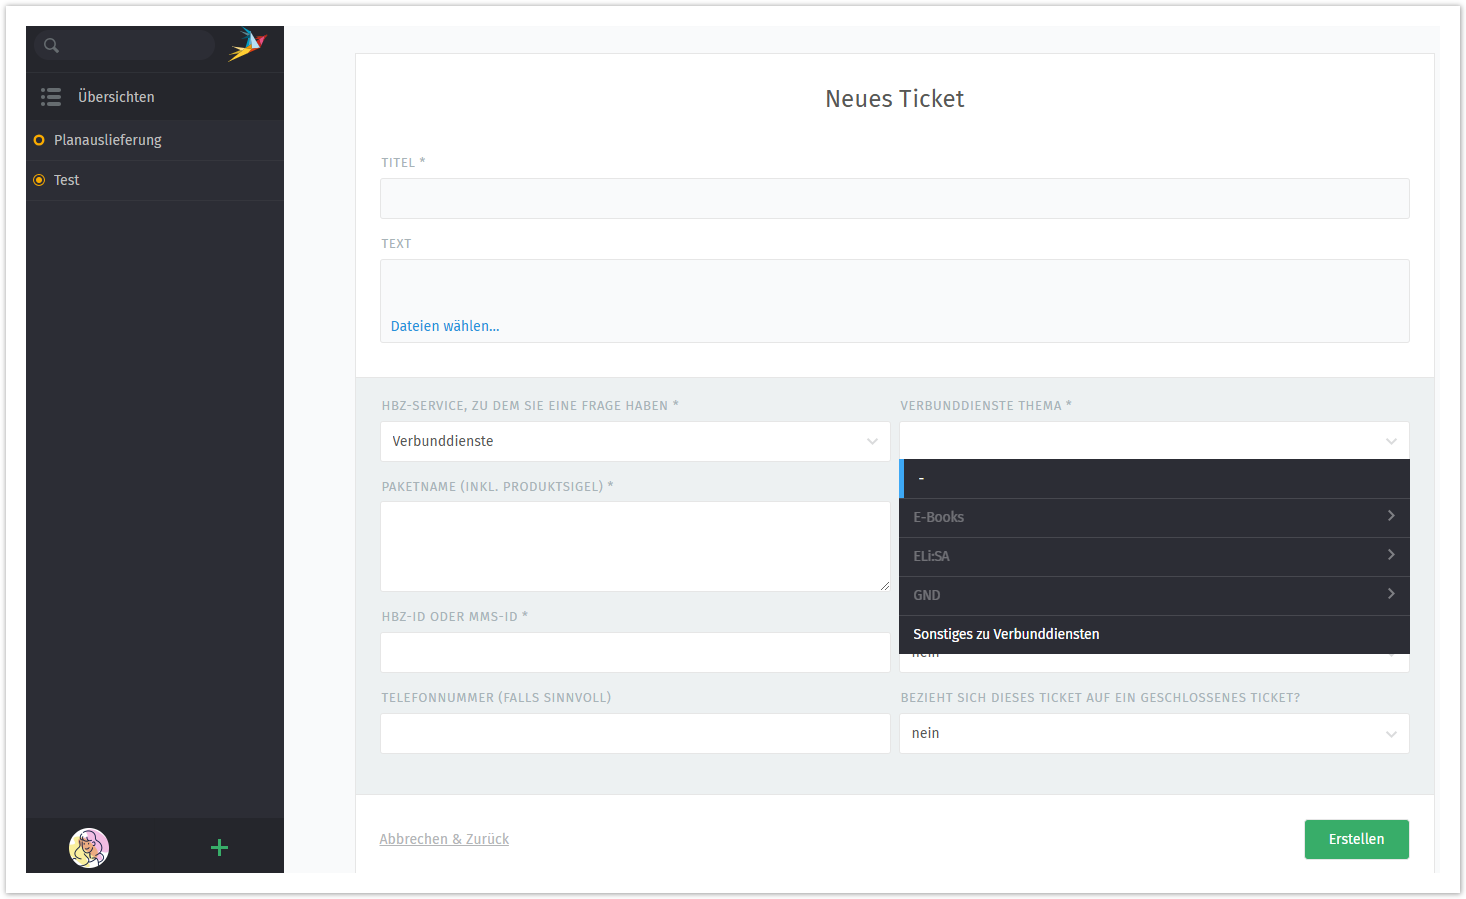Focus the Titel input field

pyautogui.click(x=894, y=198)
